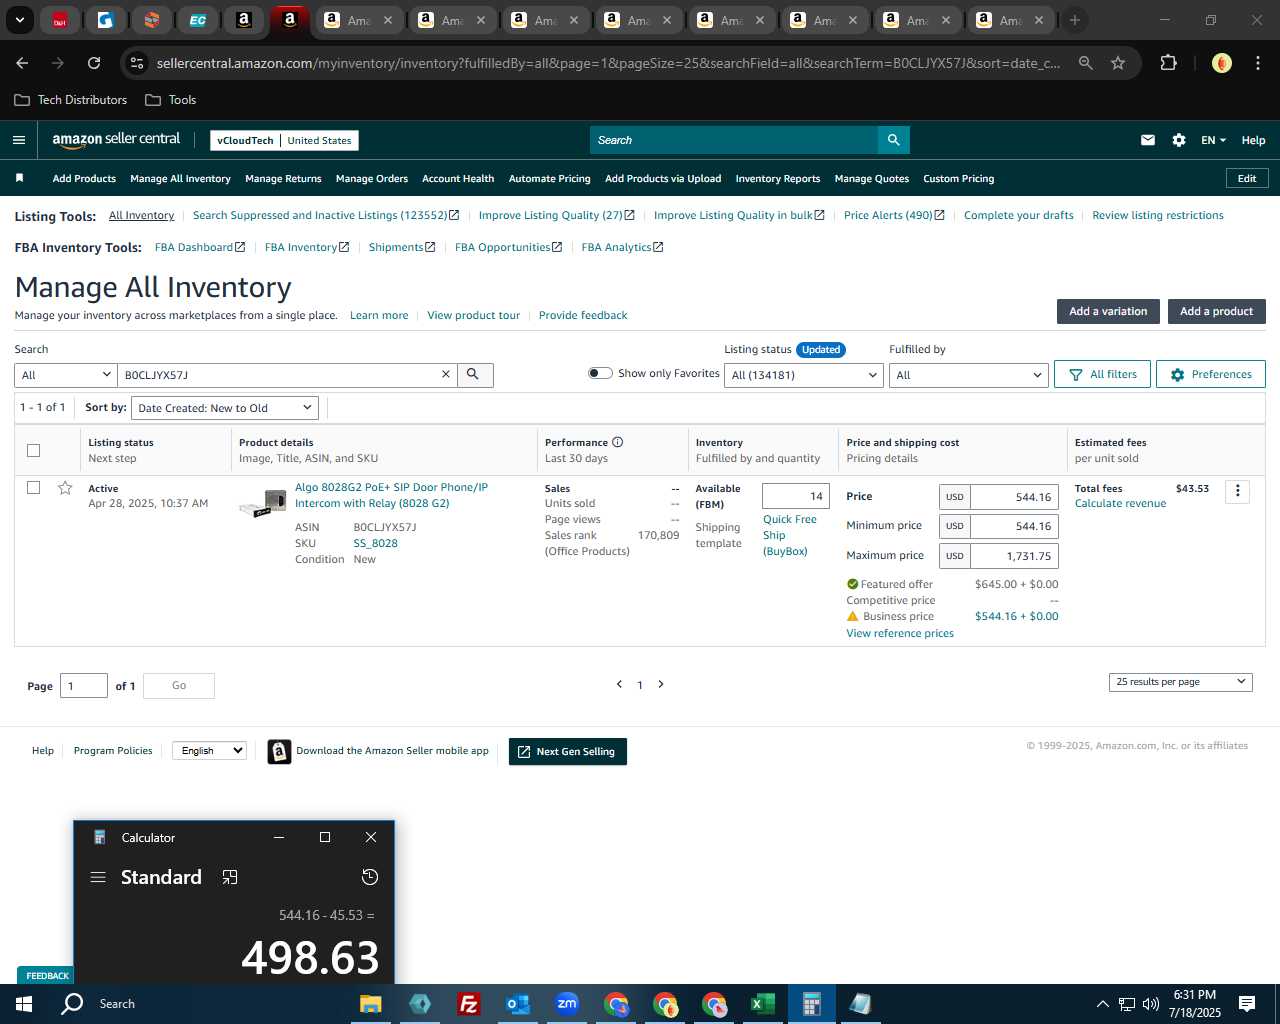The image size is (1280, 1024).
Task: Open the Windows Start menu
Action: tap(22, 1004)
